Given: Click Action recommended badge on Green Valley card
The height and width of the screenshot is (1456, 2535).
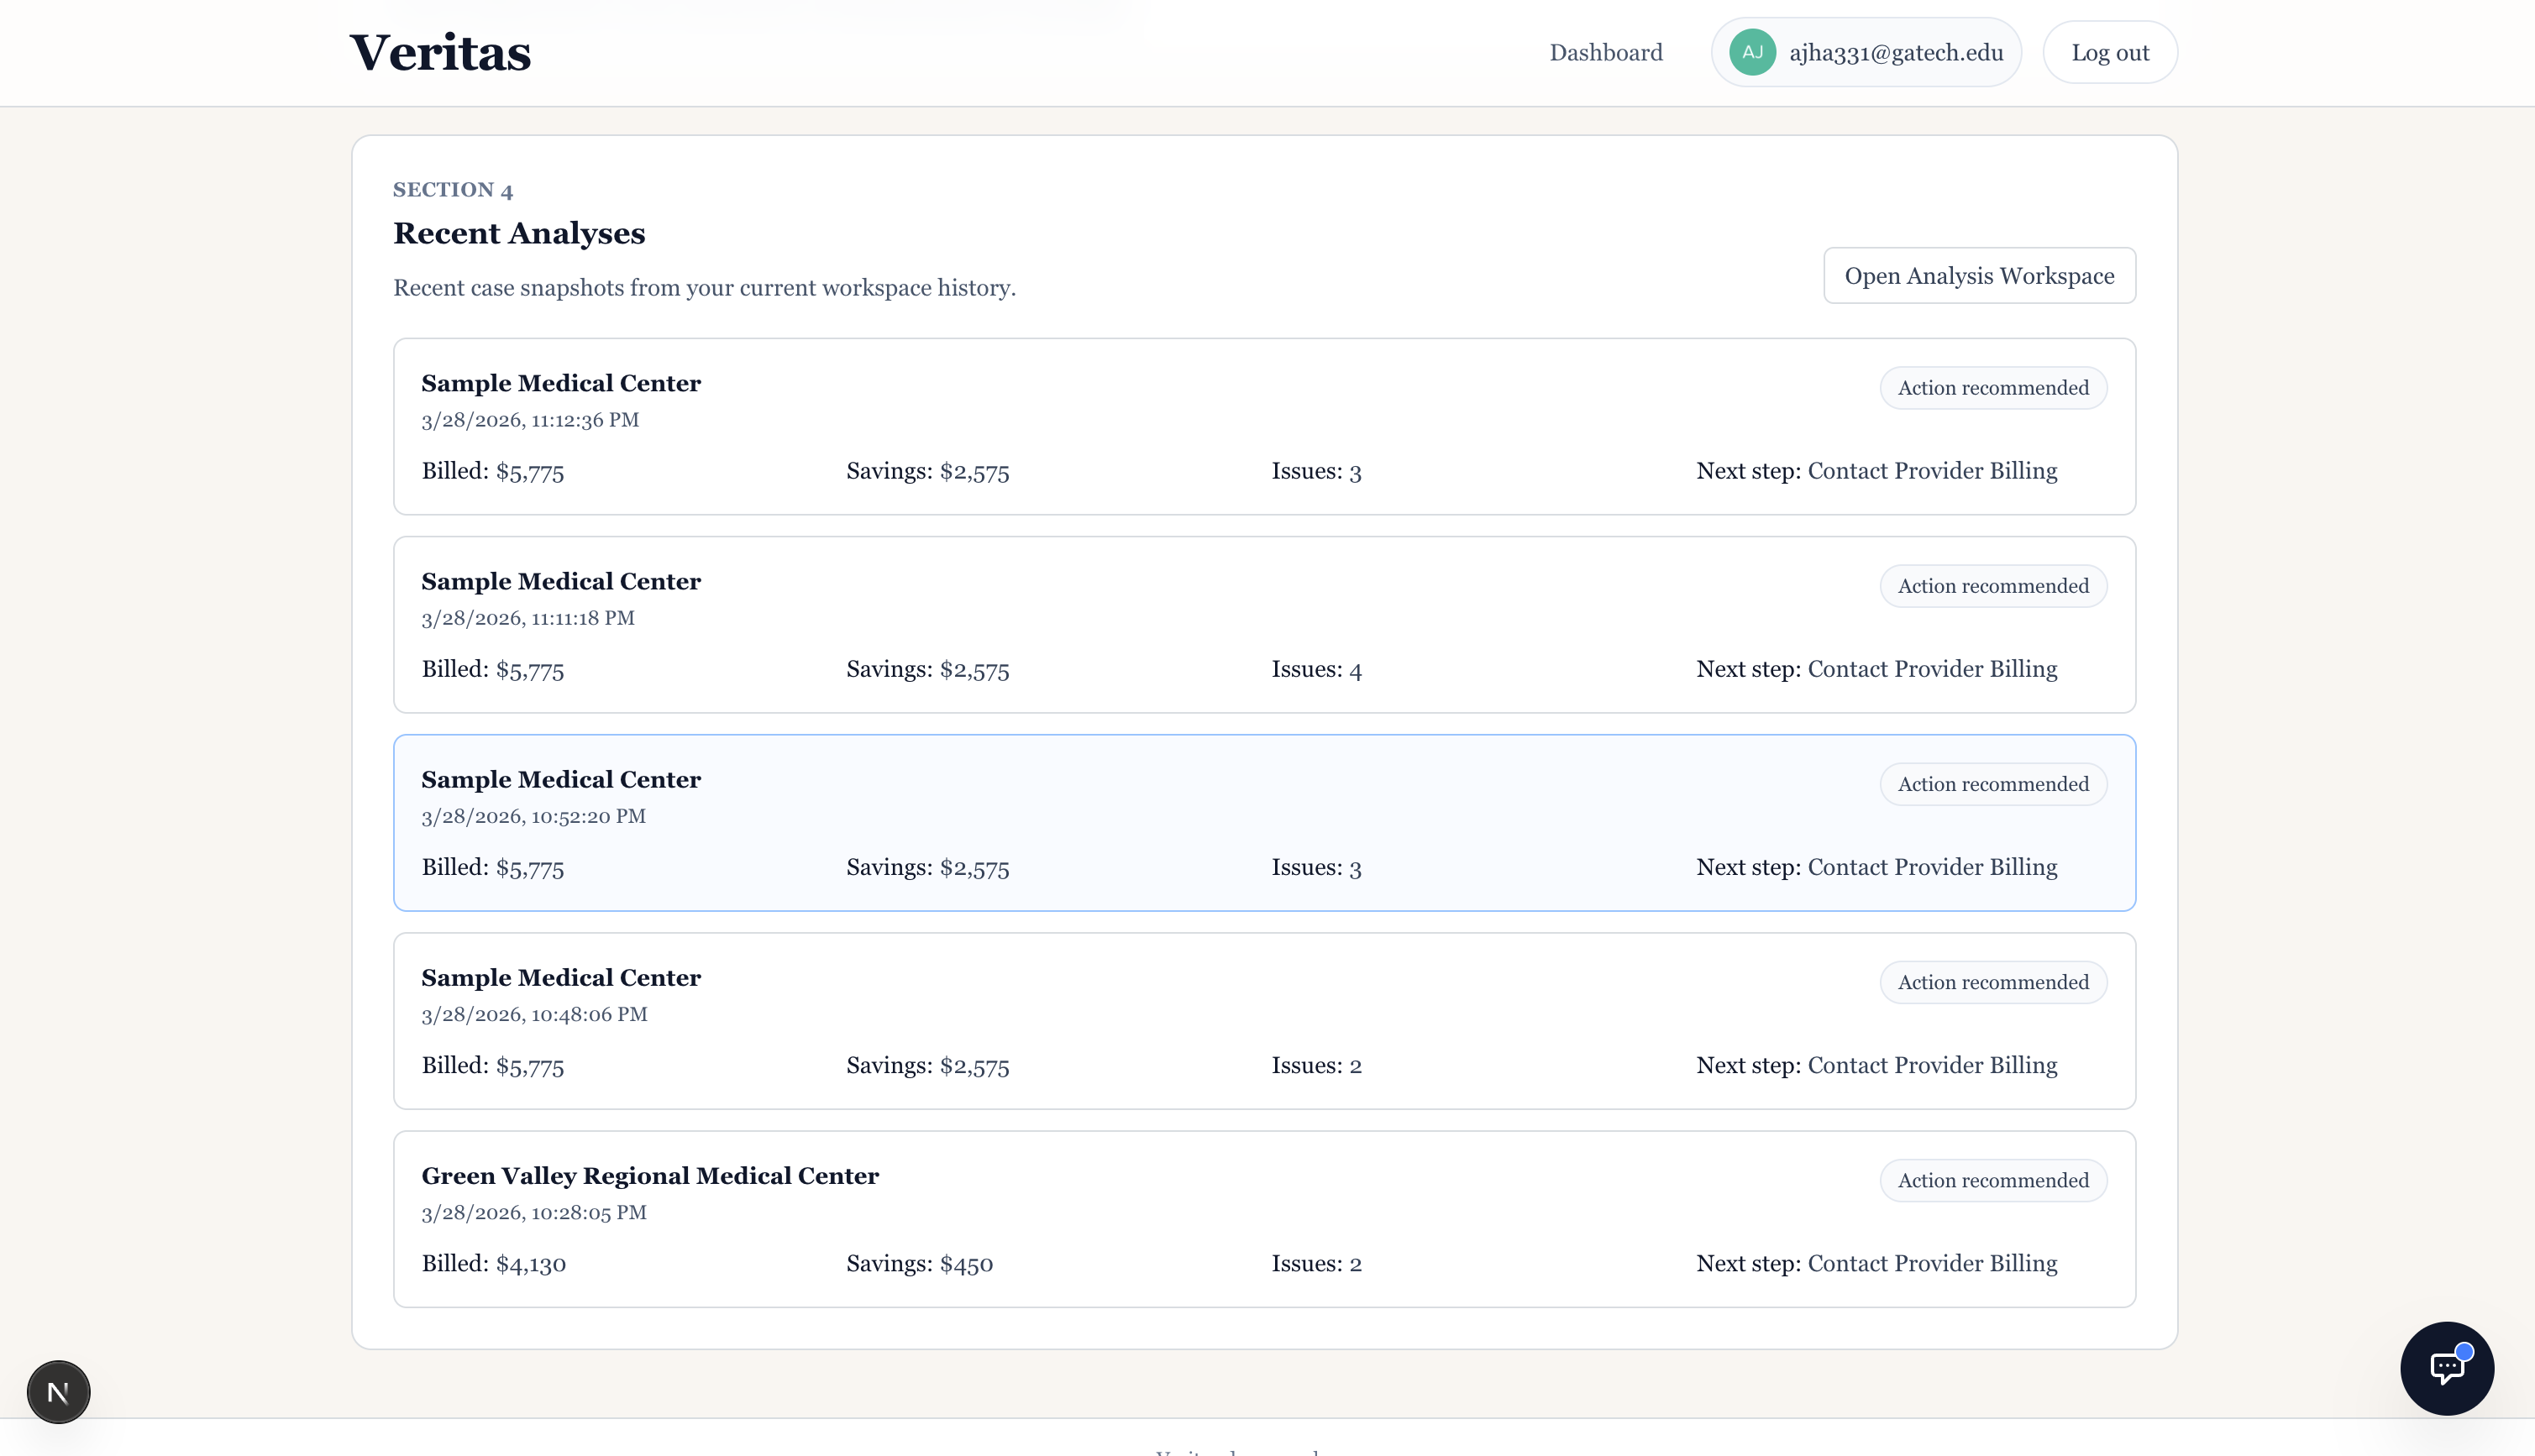Looking at the screenshot, I should pyautogui.click(x=1992, y=1180).
